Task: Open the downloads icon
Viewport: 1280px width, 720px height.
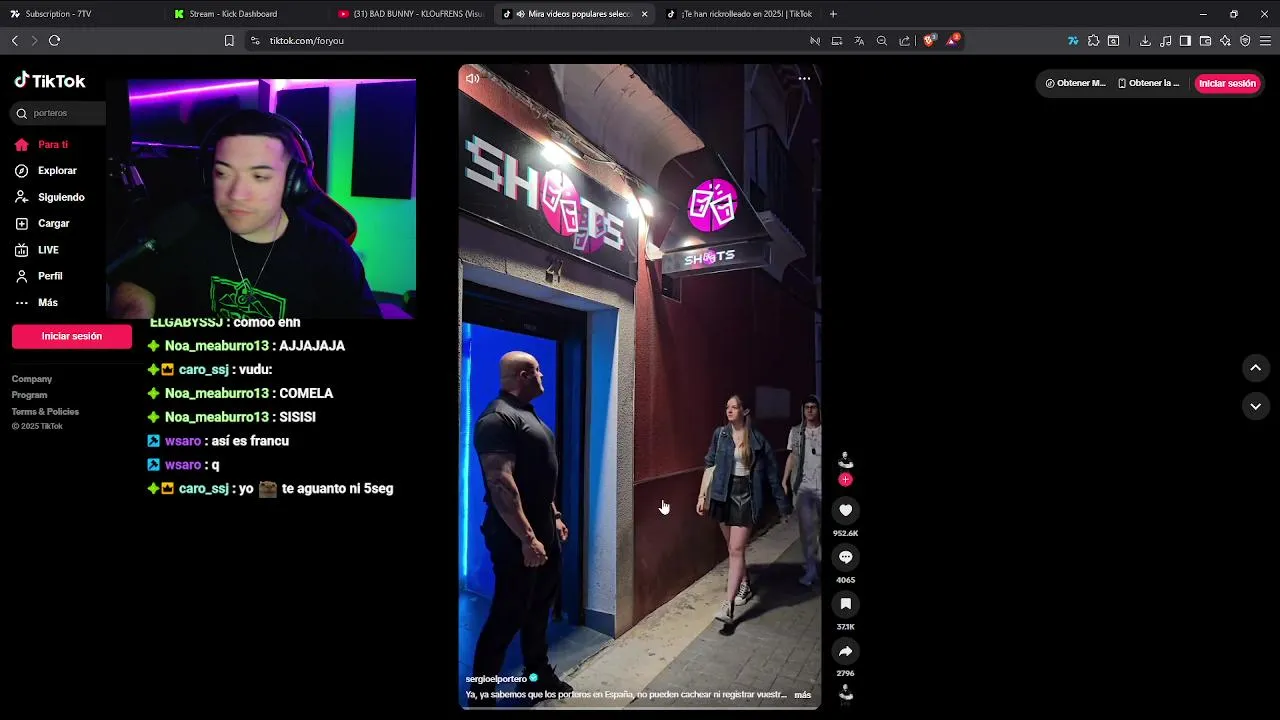Action: (x=1145, y=41)
